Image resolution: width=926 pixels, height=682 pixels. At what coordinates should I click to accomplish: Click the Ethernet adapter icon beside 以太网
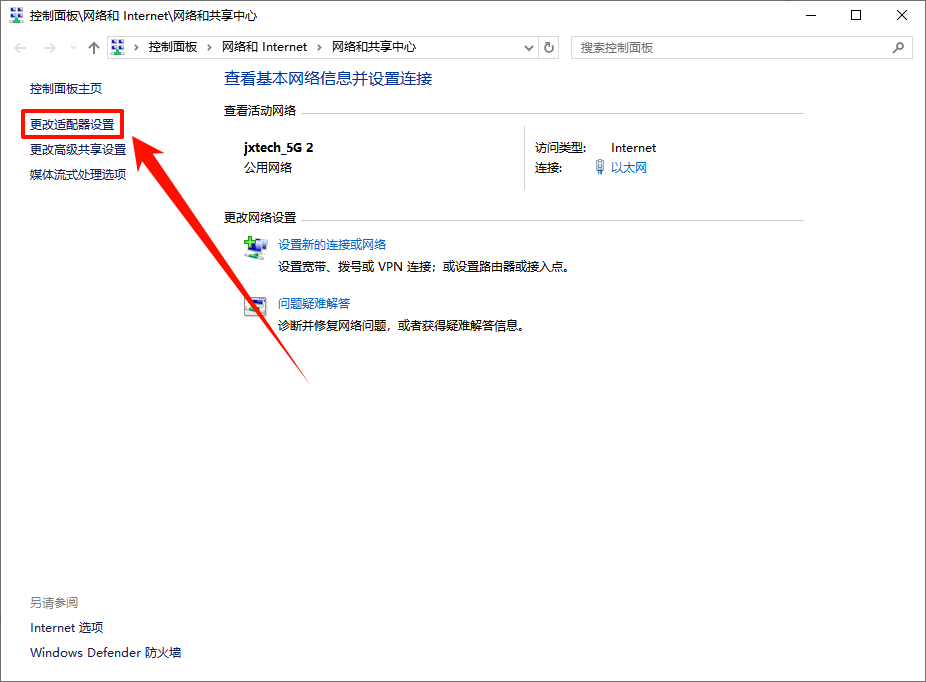click(x=599, y=167)
